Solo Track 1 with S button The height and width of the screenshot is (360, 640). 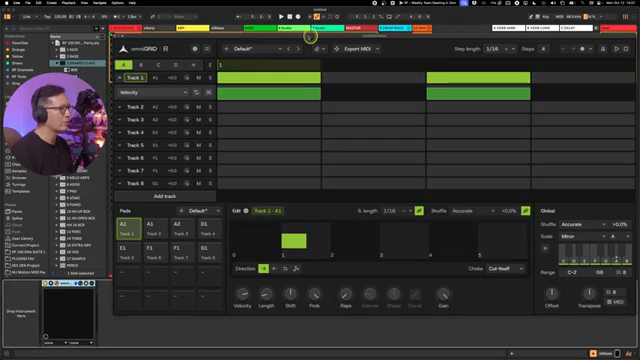[210, 78]
